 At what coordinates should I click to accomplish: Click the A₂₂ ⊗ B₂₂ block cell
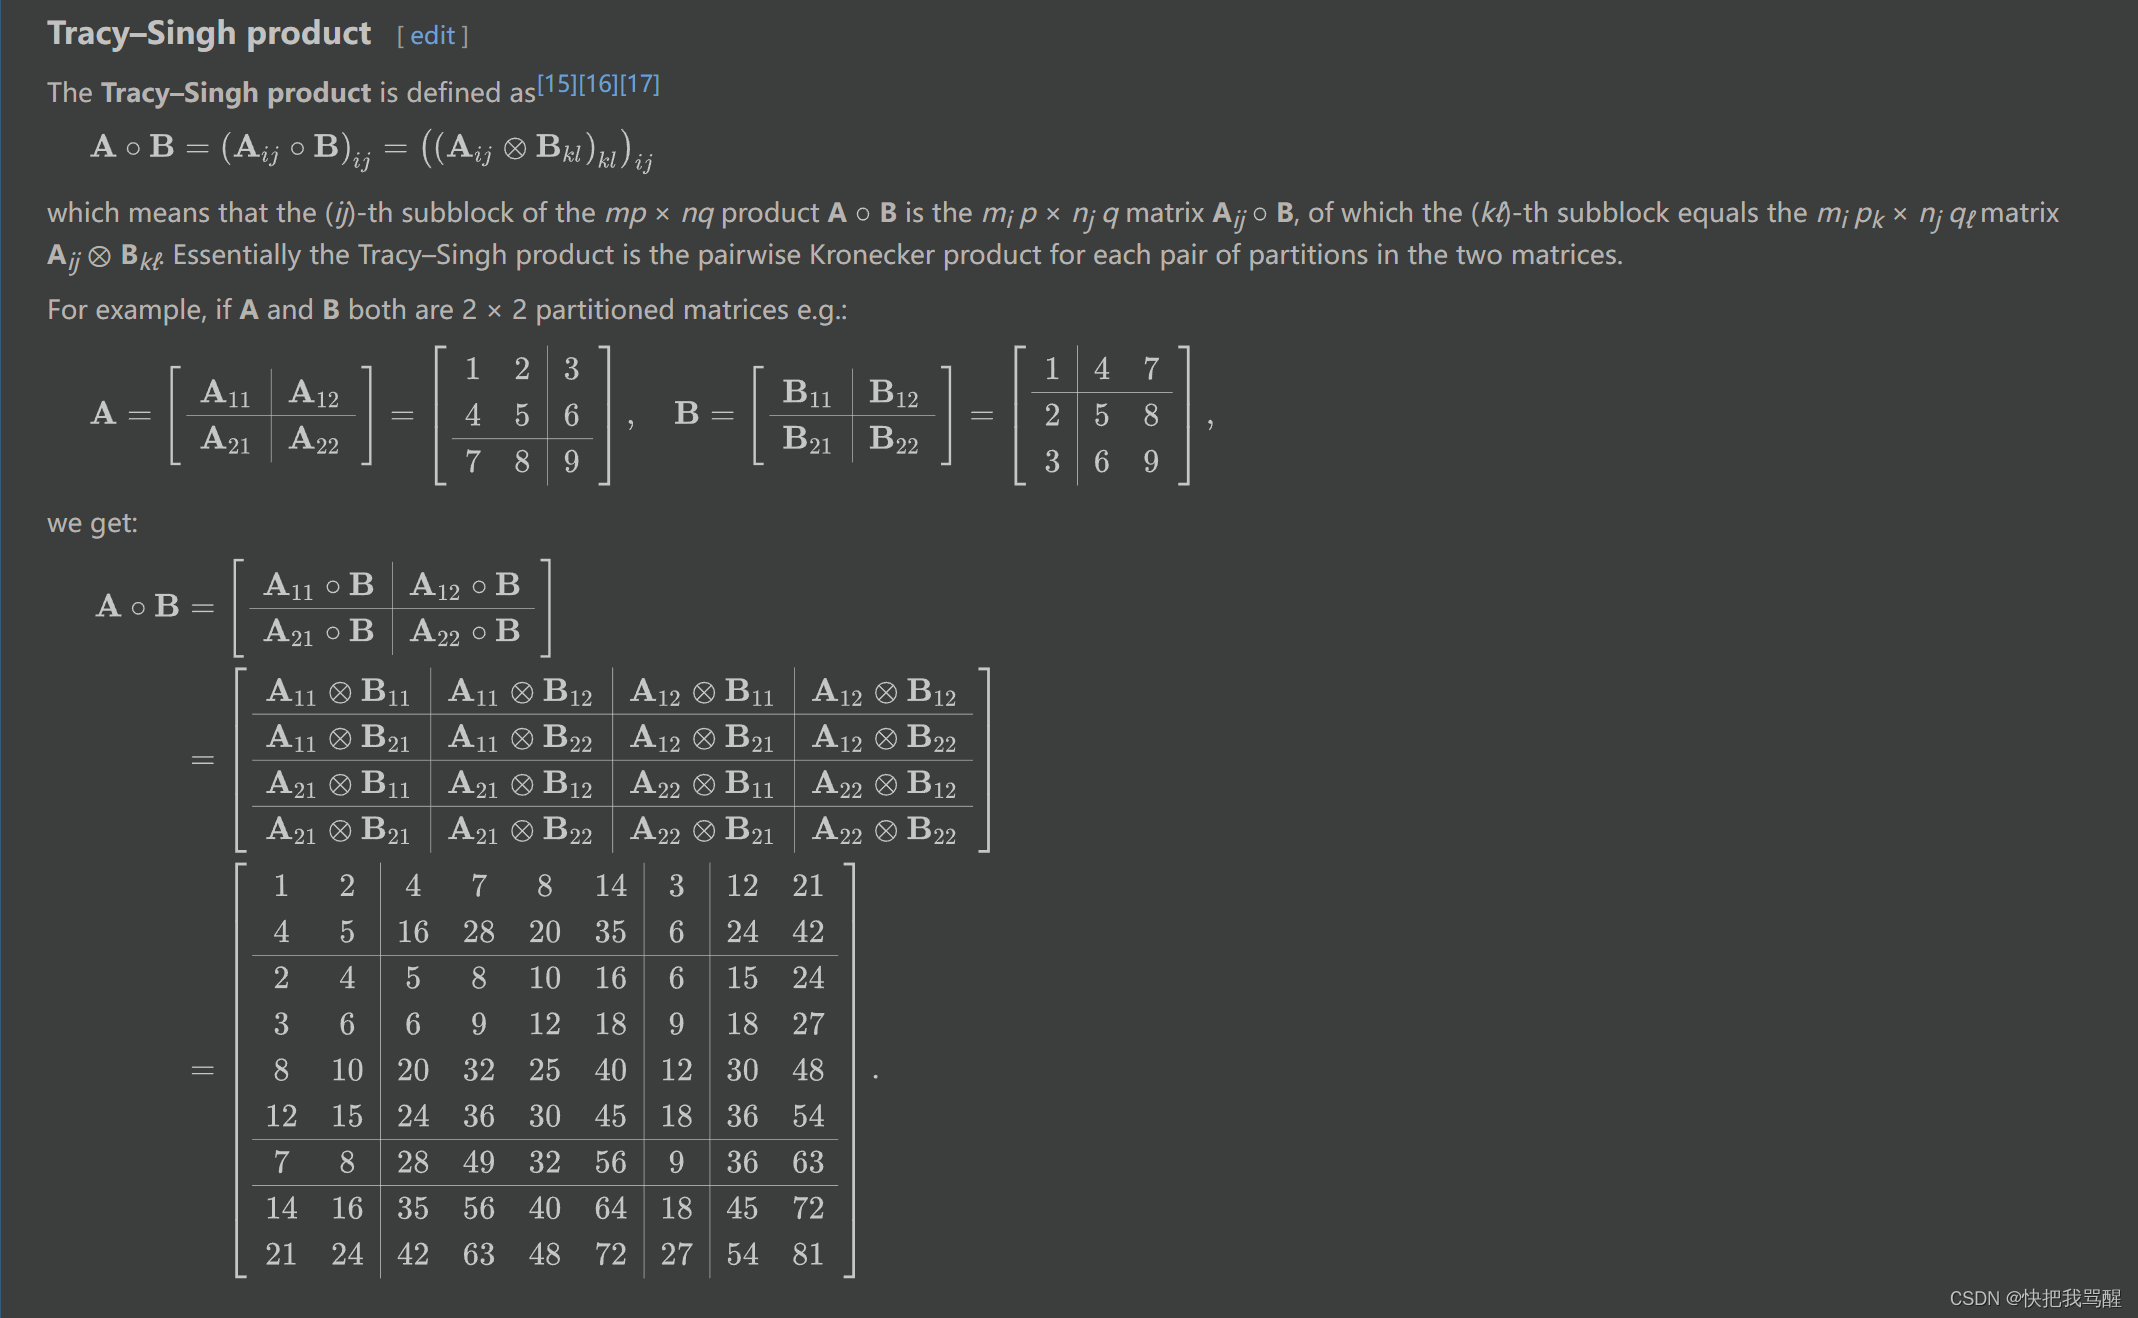pyautogui.click(x=884, y=830)
